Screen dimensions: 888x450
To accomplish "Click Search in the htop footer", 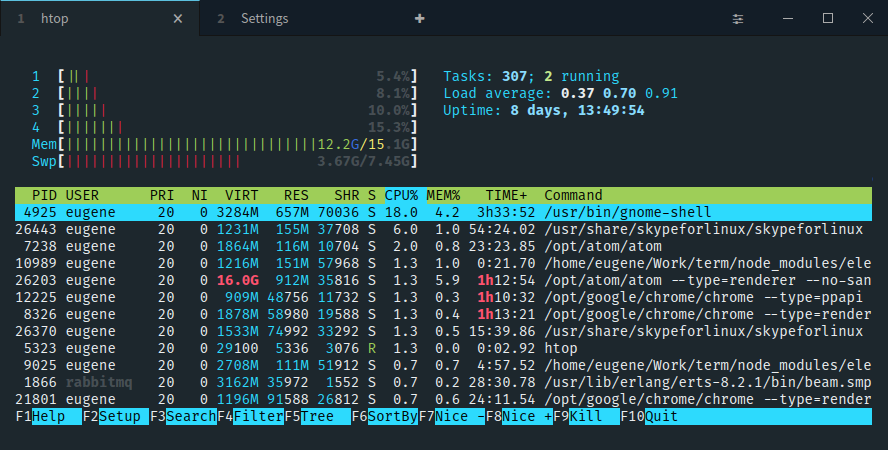I will 190,416.
